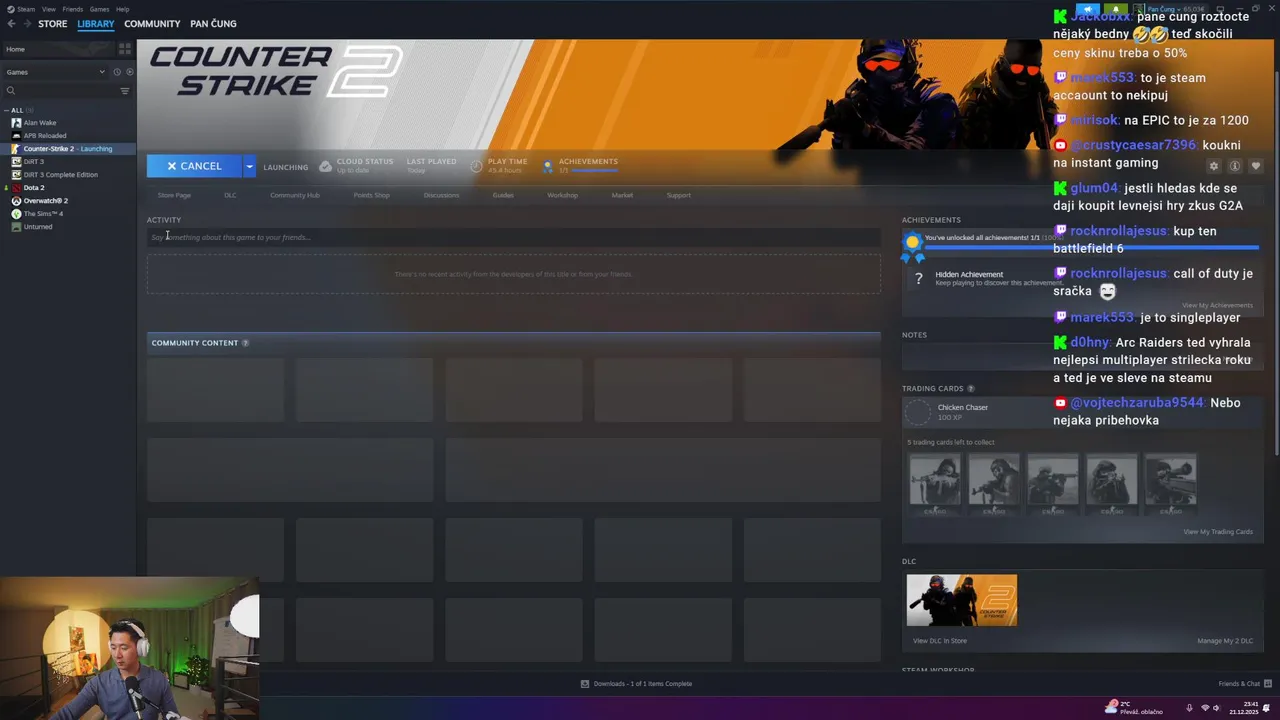
Task: Click Manage My 2 DLC
Action: click(x=1225, y=641)
